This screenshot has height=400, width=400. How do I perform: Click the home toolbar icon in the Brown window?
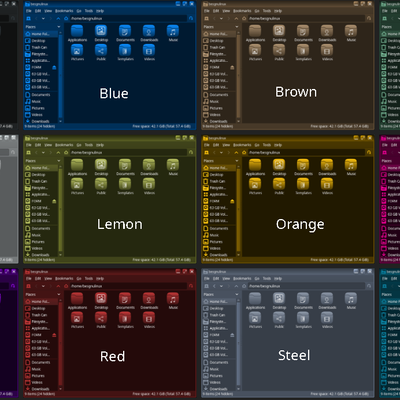click(244, 18)
